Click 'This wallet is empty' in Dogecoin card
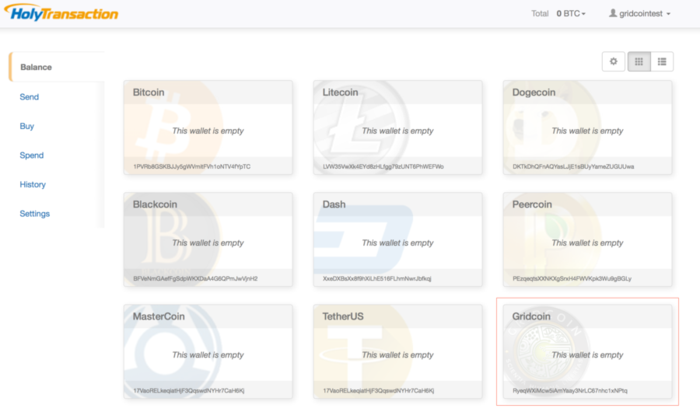This screenshot has width=700, height=412. [588, 131]
